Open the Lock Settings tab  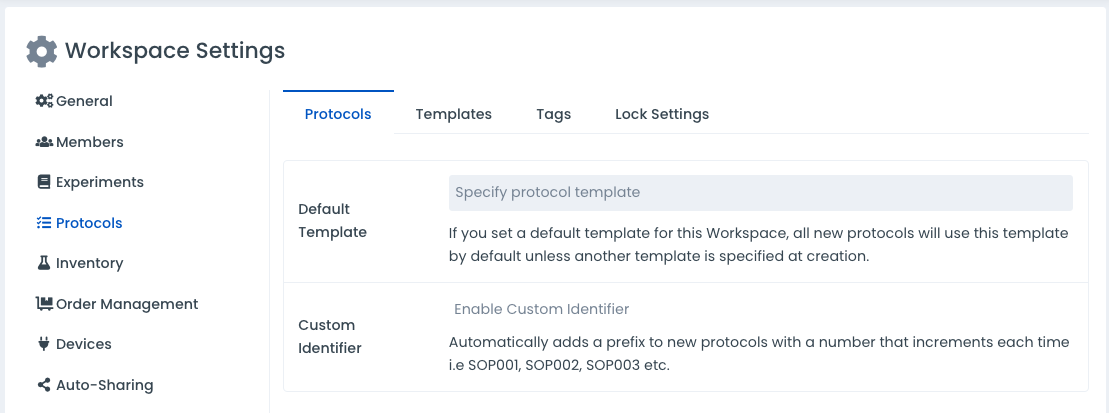tap(661, 114)
